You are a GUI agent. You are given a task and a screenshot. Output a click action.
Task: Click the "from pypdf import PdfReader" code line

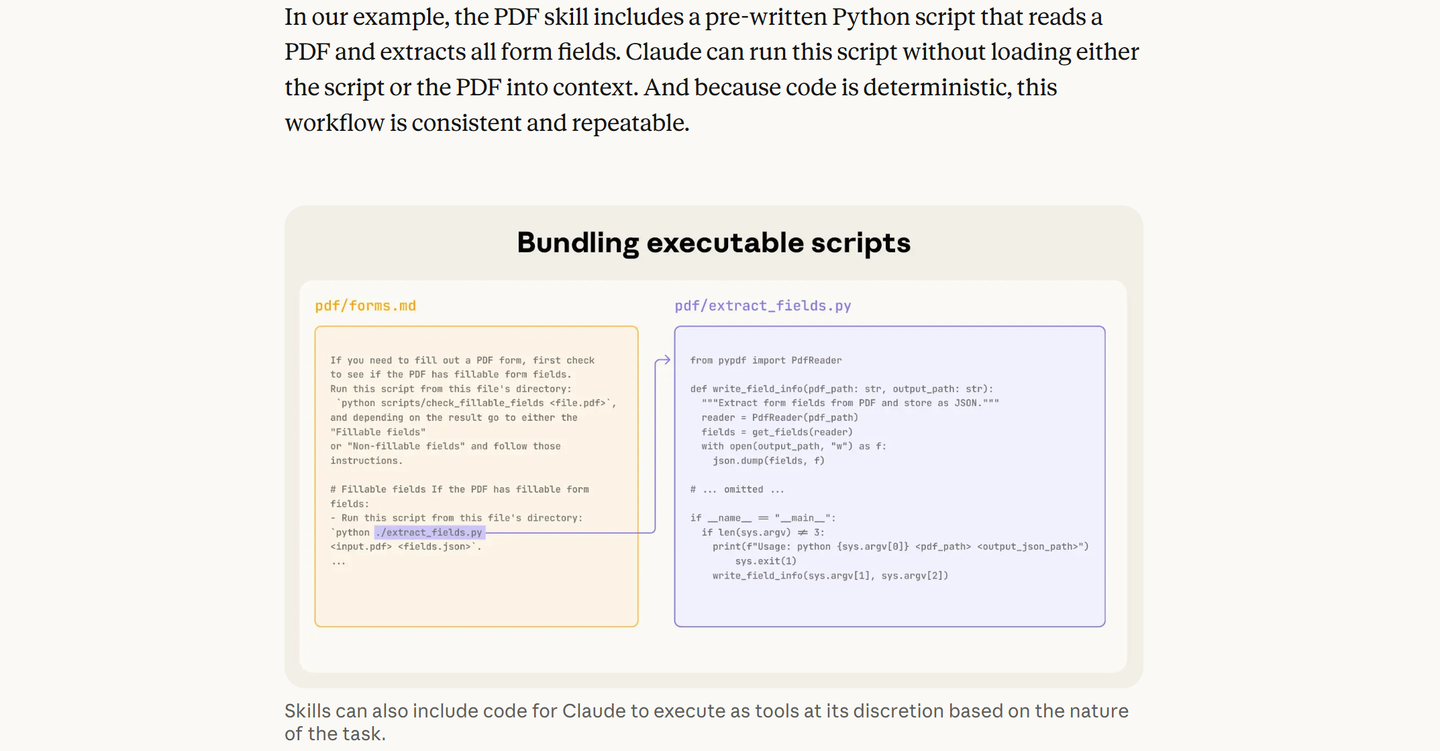point(766,360)
